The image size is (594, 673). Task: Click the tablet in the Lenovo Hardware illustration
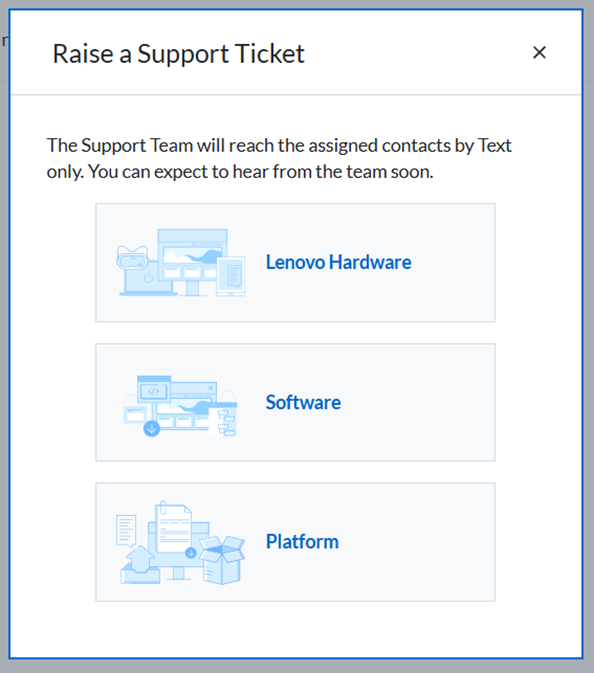coord(231,276)
